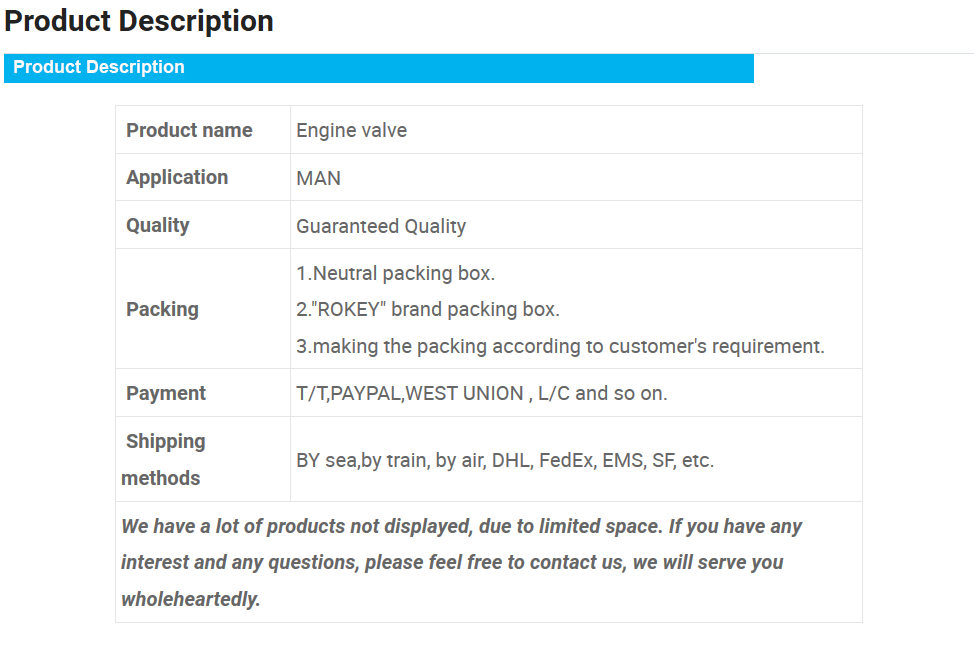Select the "Product name" label cell
The image size is (977, 645).
pyautogui.click(x=189, y=130)
